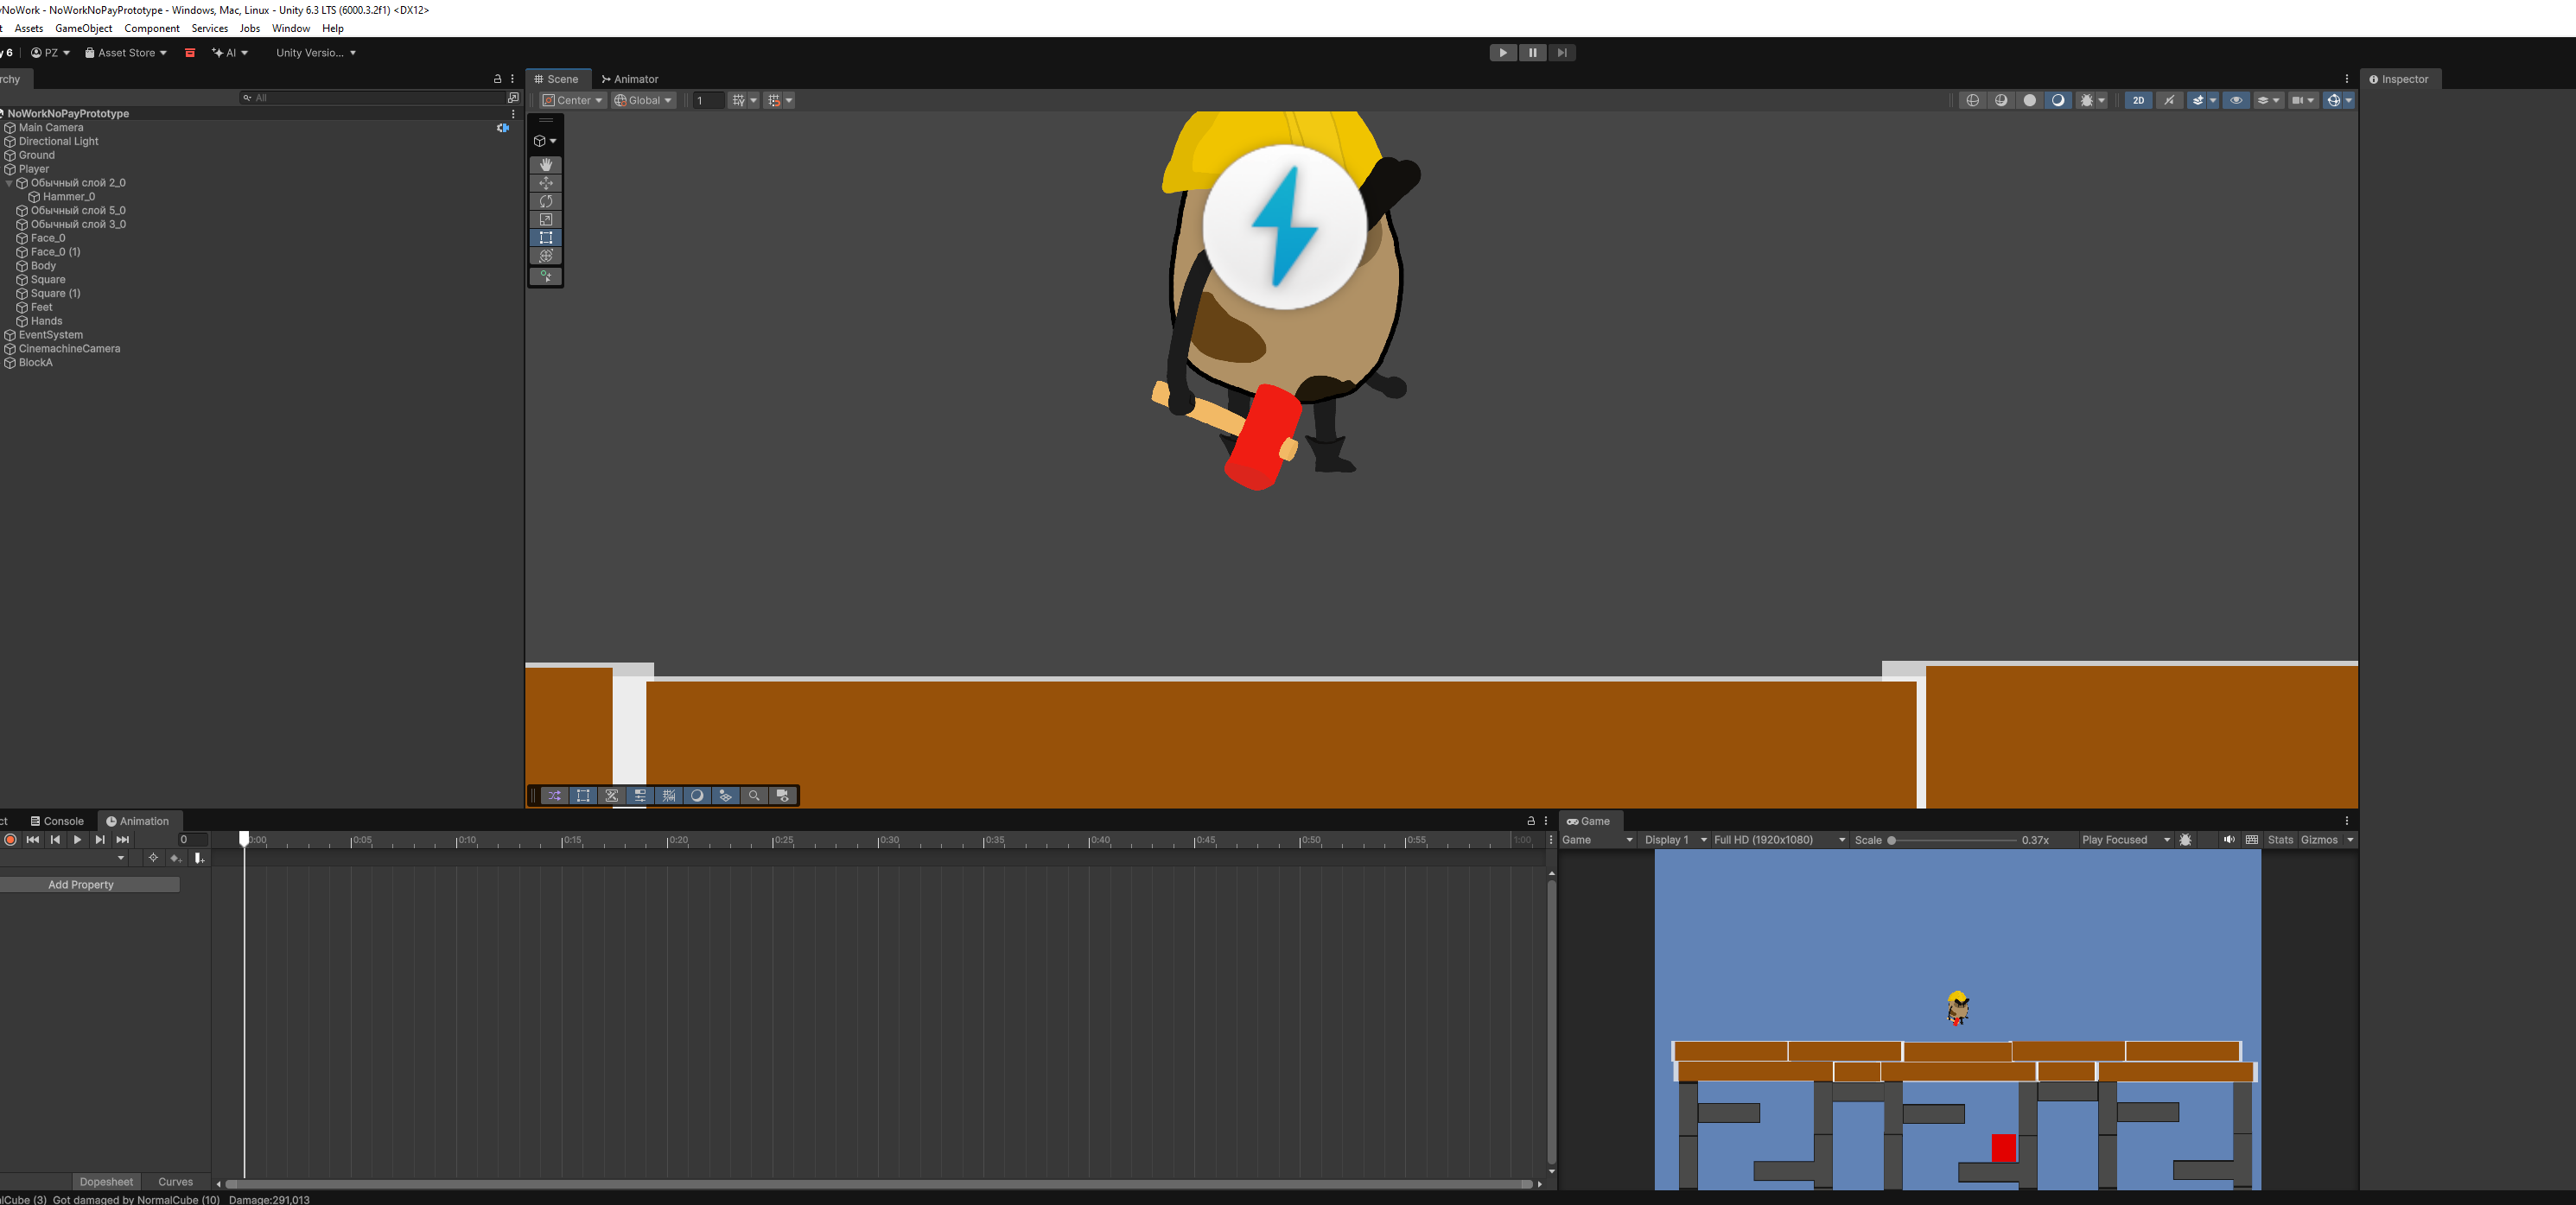The height and width of the screenshot is (1205, 2576).
Task: Select the Rect transform tool
Action: (x=546, y=238)
